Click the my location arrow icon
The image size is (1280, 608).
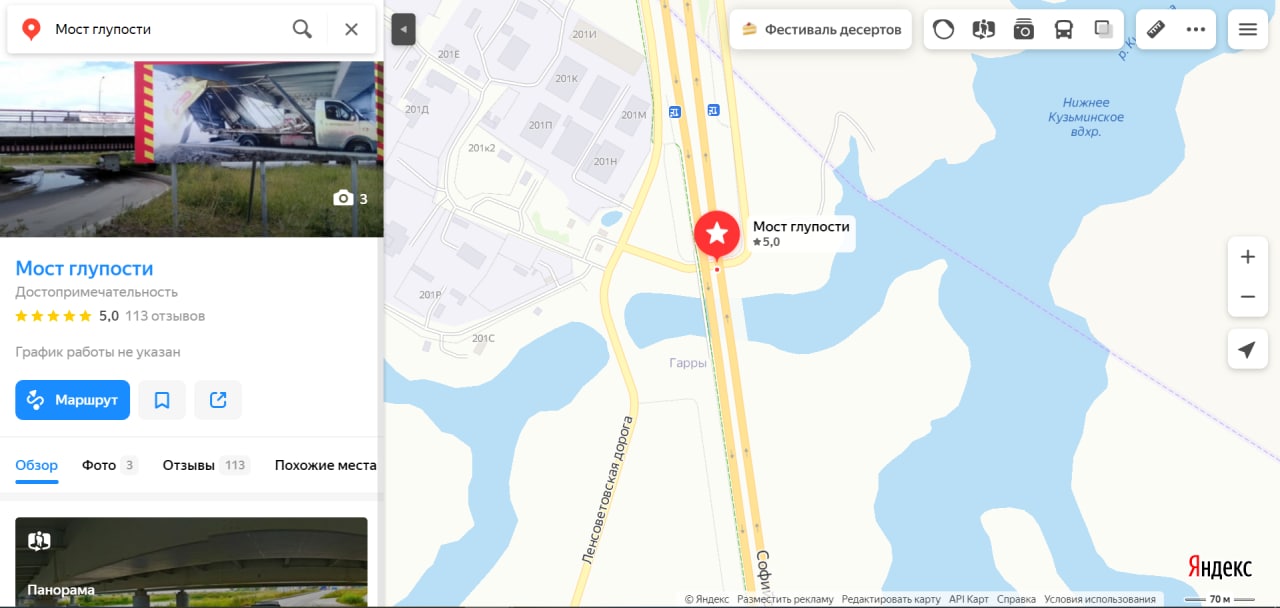click(x=1247, y=349)
